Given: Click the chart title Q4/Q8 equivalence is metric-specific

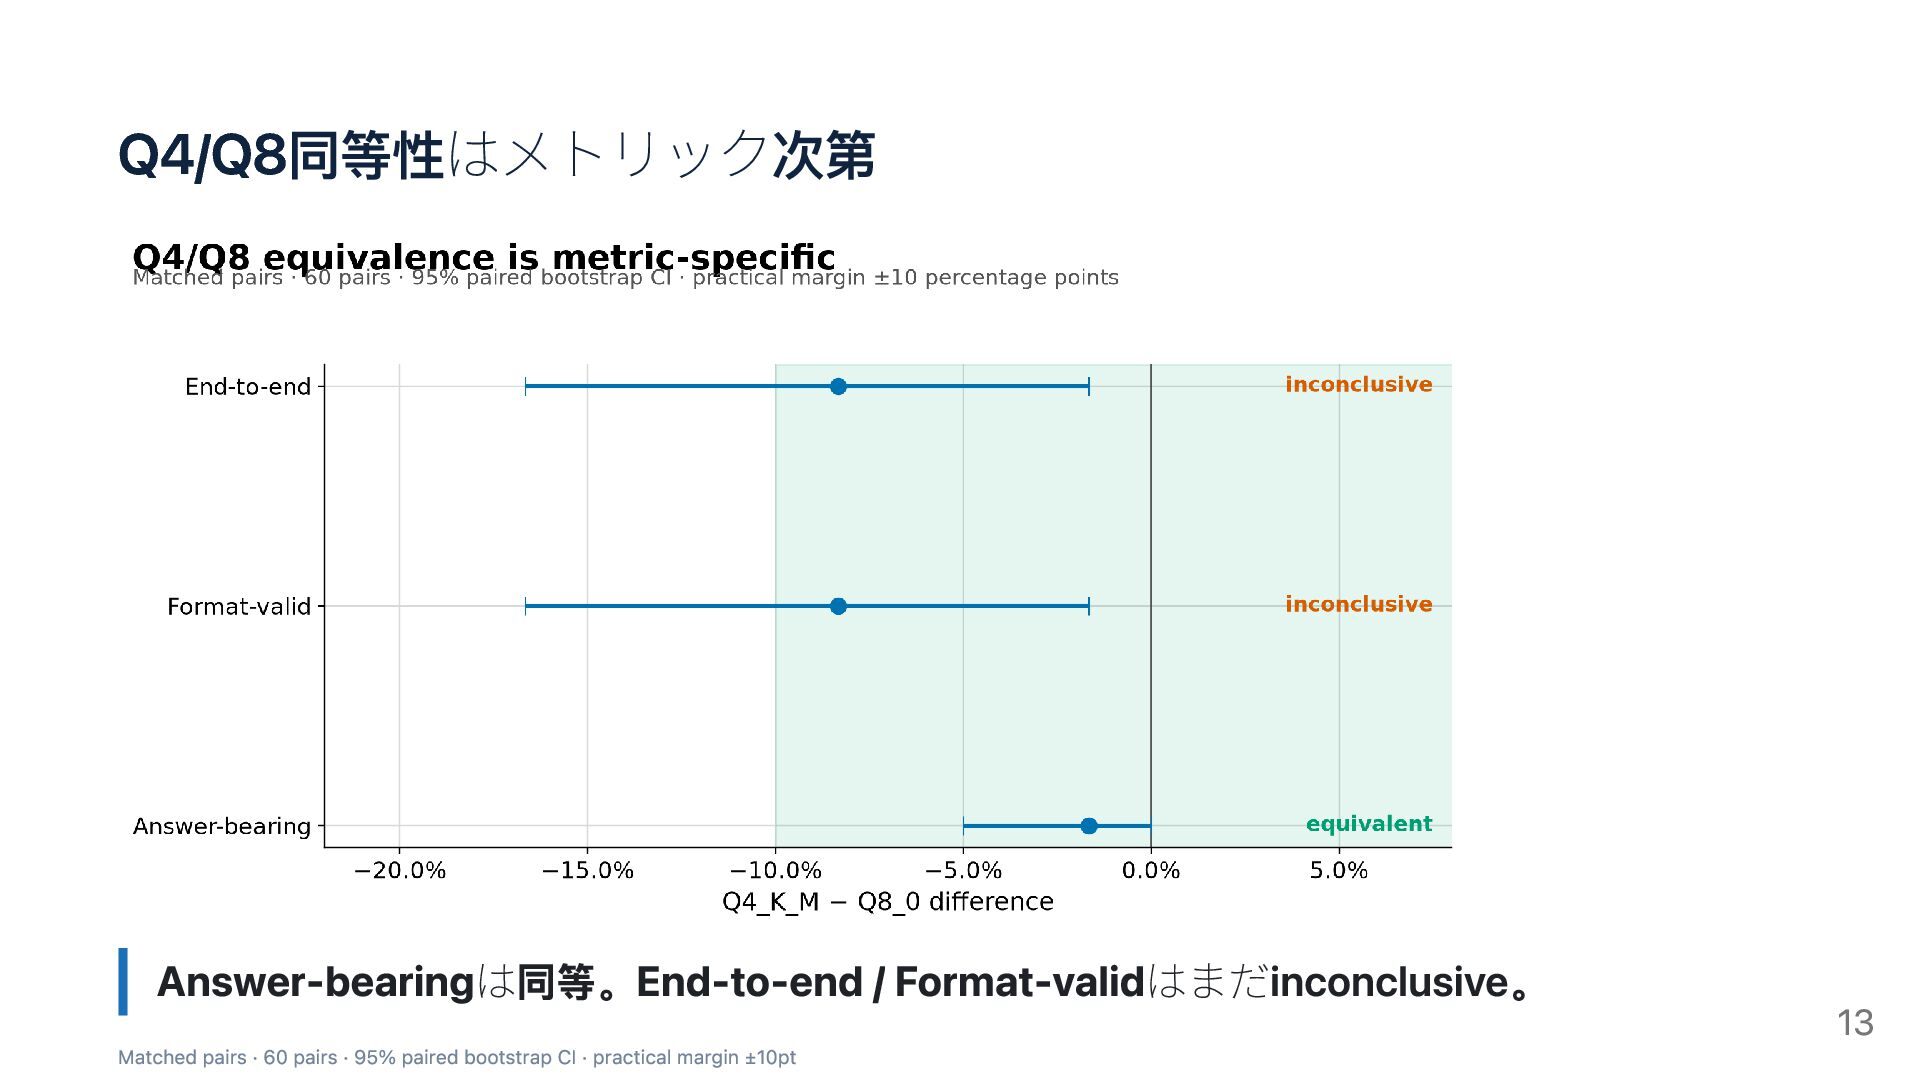Looking at the screenshot, I should (x=484, y=256).
